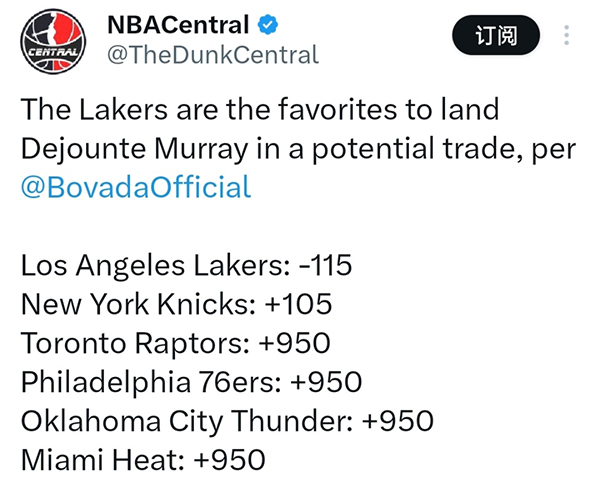Click the Philadelphia 76ers odds line

[191, 382]
